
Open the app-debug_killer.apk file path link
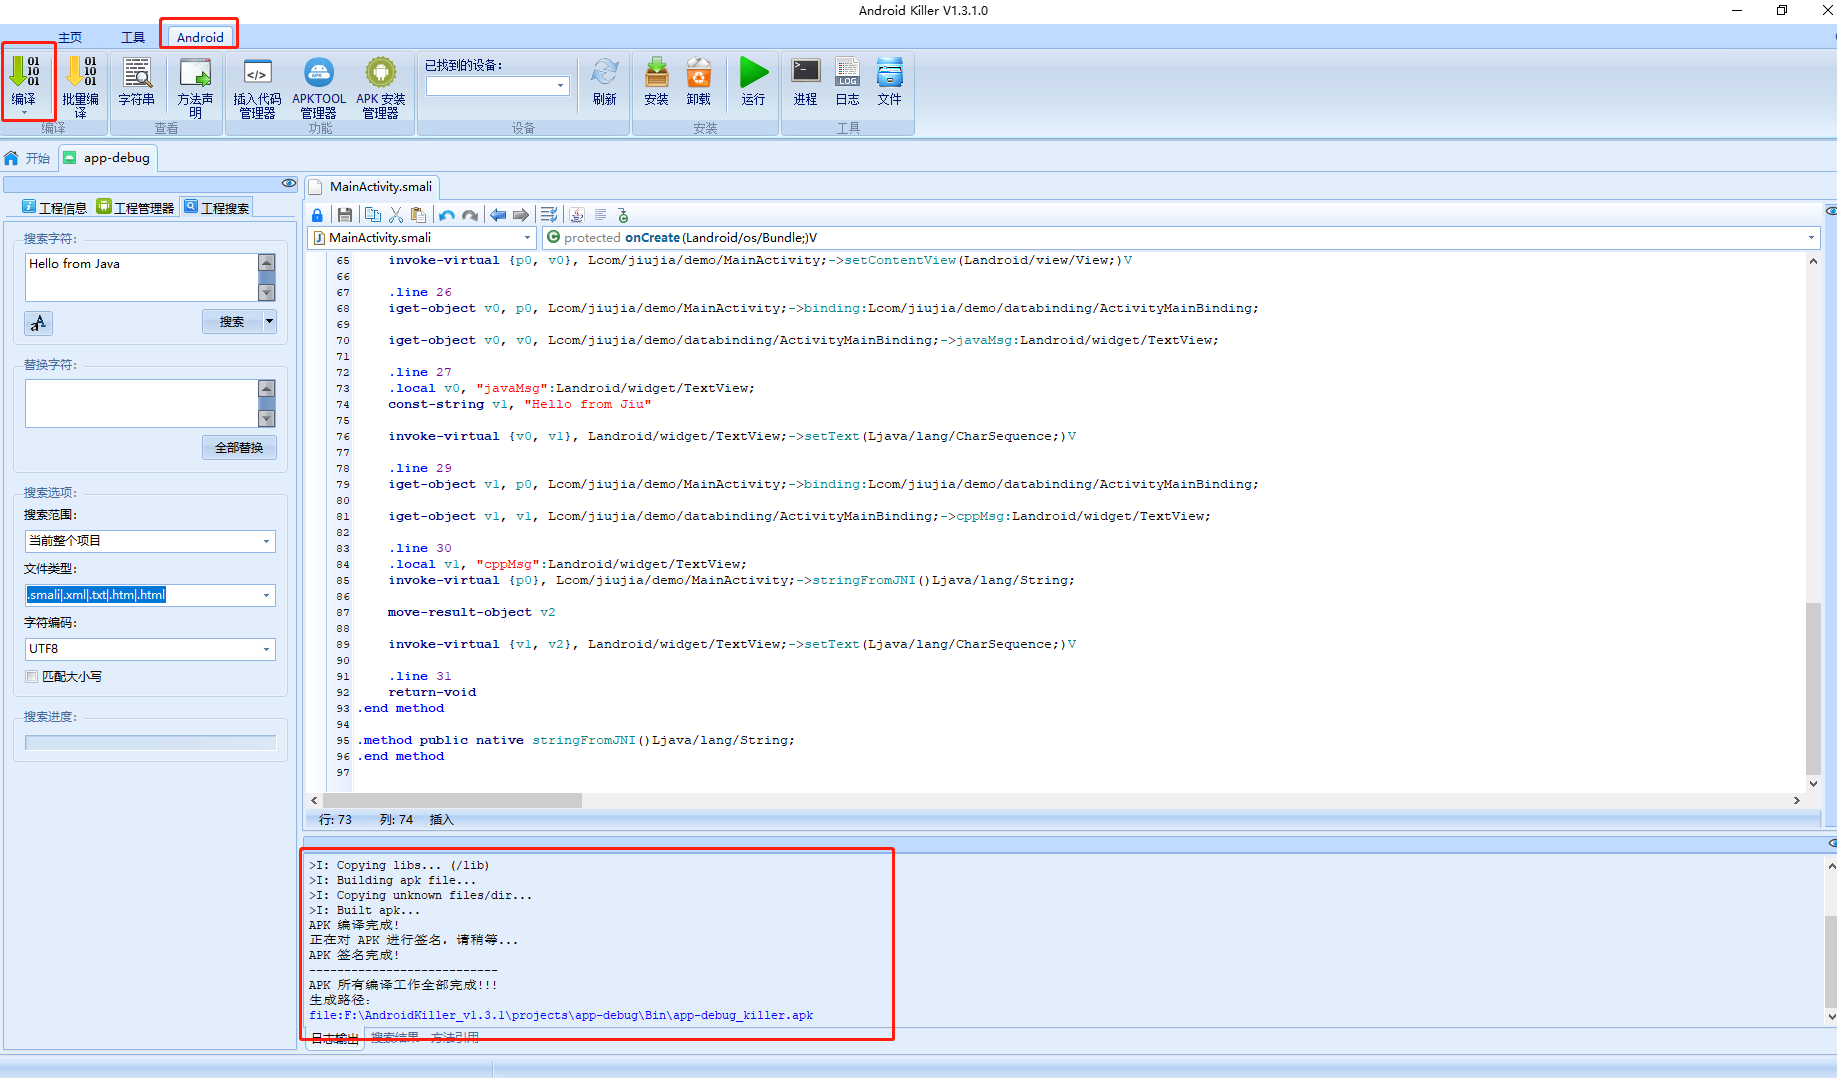coord(561,1015)
